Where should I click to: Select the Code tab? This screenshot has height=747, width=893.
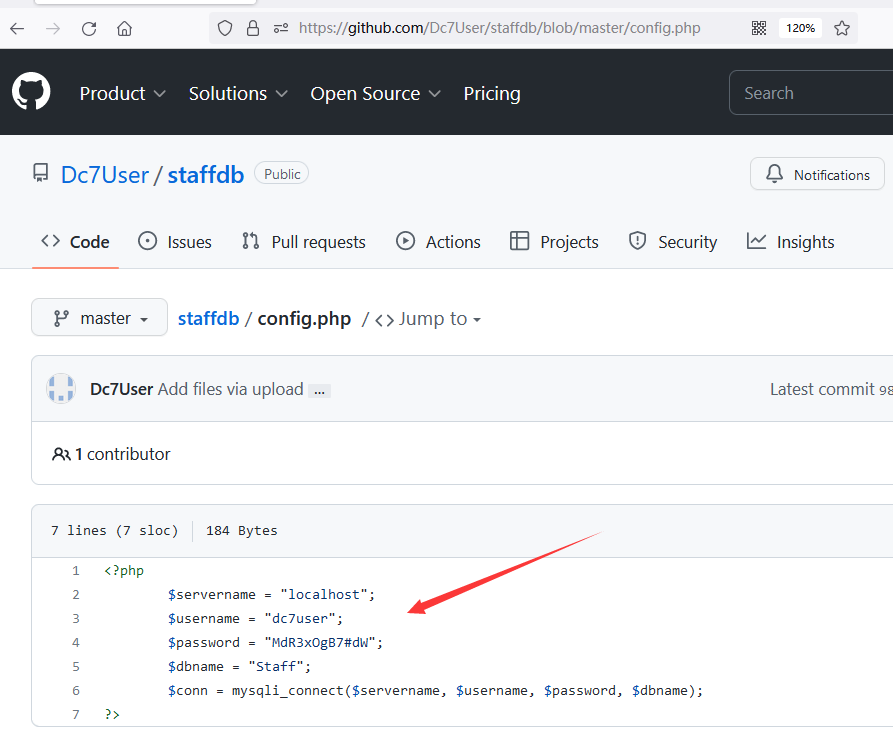pyautogui.click(x=75, y=242)
